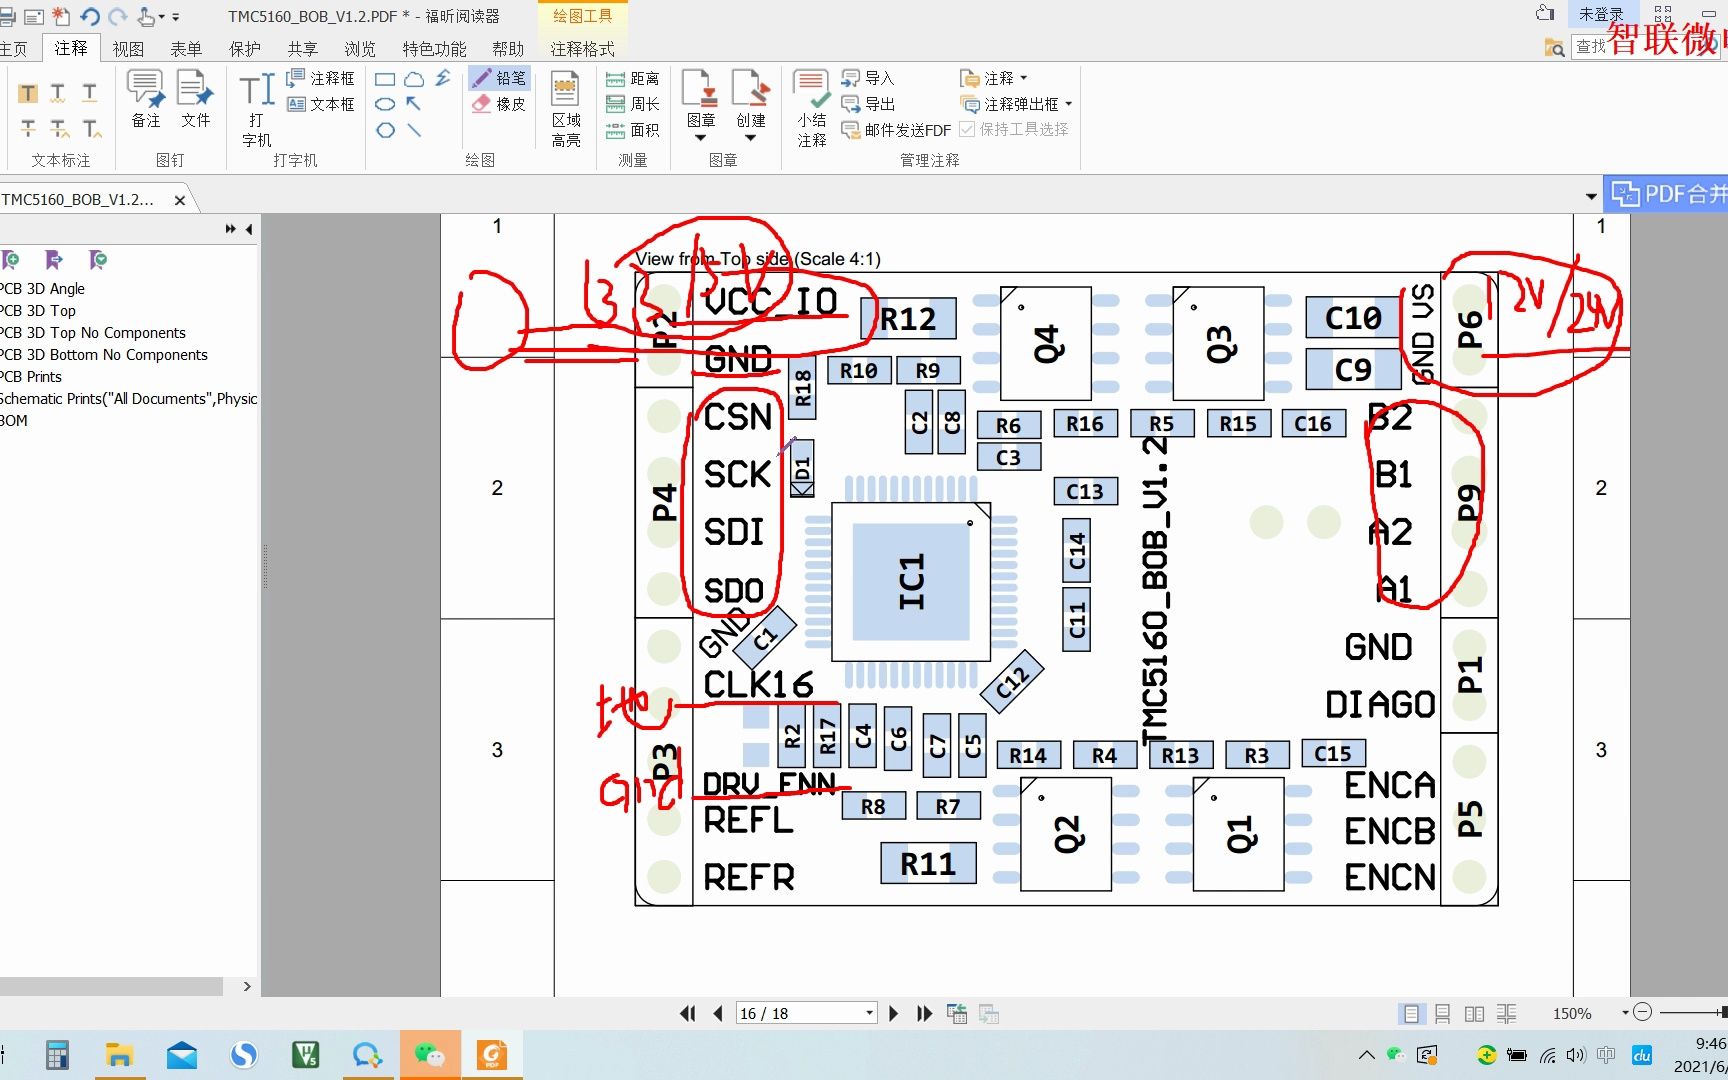Screen dimensions: 1728x1080
Task: Enable facing pages view mode
Action: click(x=1474, y=1013)
